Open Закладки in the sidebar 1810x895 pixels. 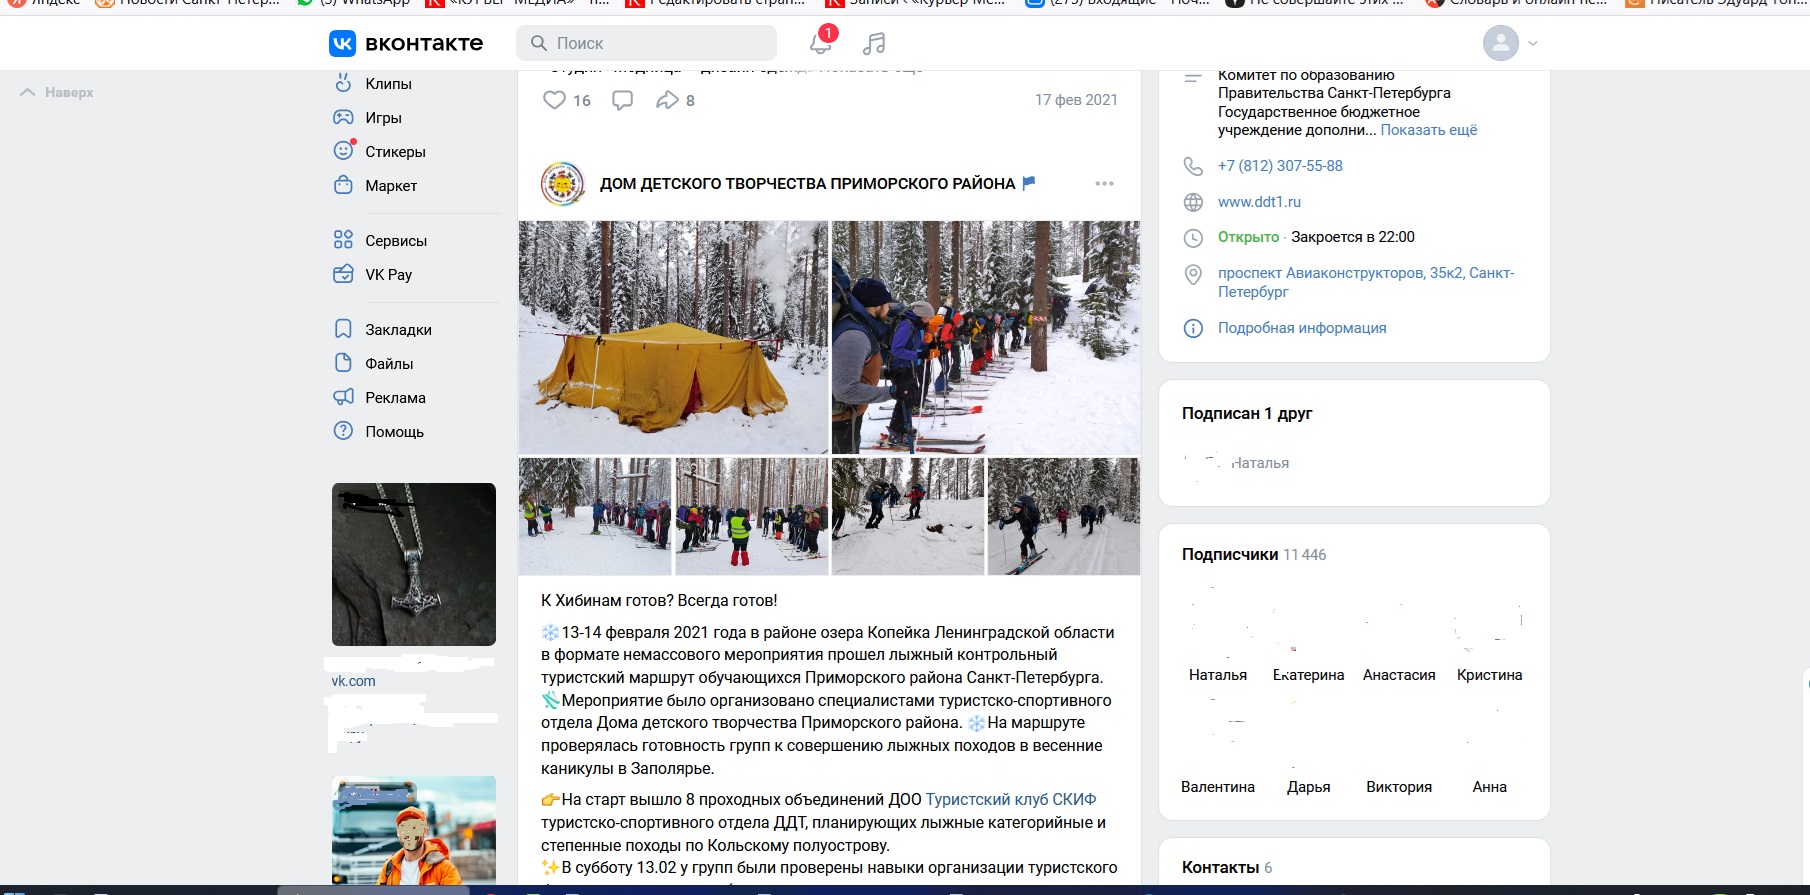[398, 330]
